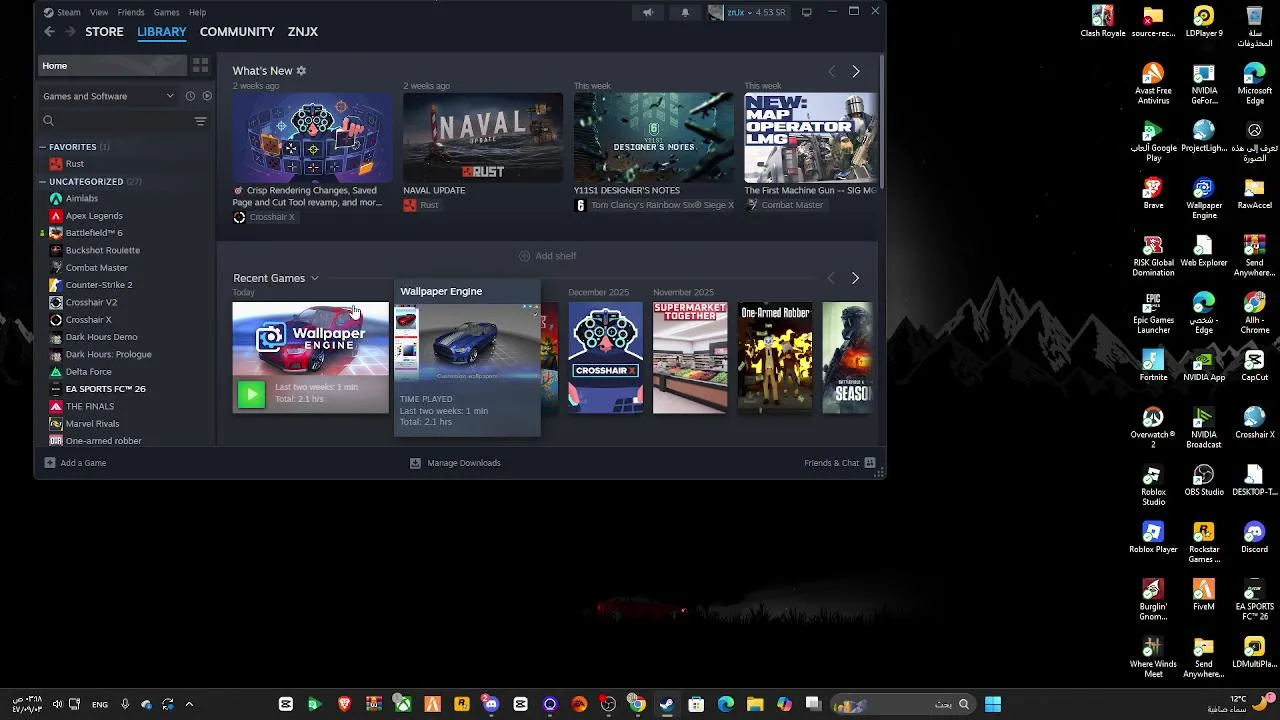
Task: Switch library to grid collections view
Action: 200,65
